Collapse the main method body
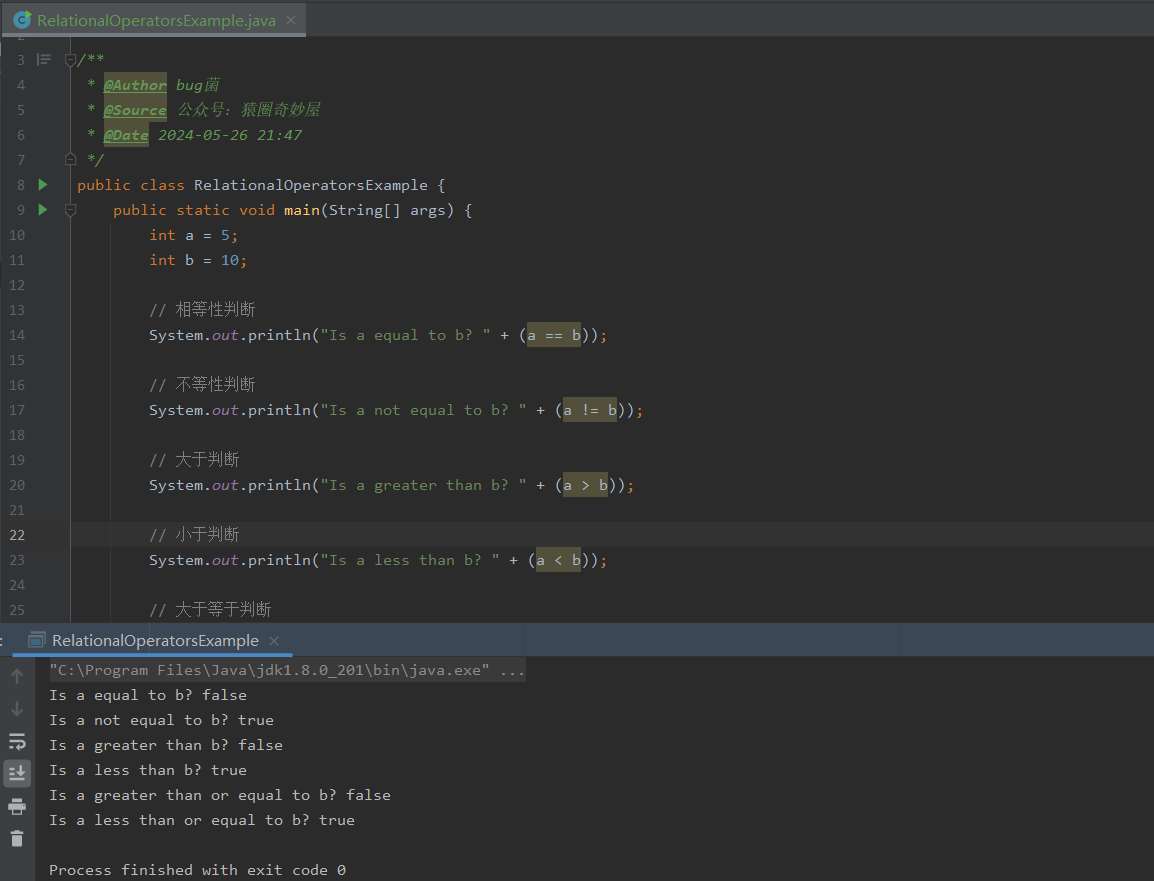 pyautogui.click(x=71, y=210)
